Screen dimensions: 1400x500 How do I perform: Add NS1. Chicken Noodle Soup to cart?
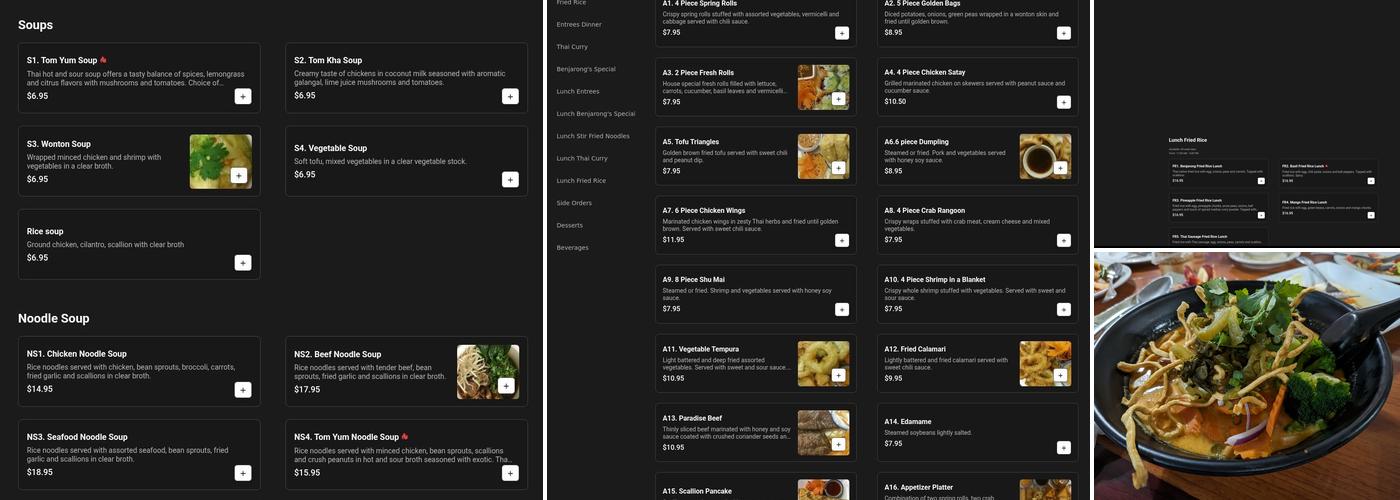pos(243,390)
